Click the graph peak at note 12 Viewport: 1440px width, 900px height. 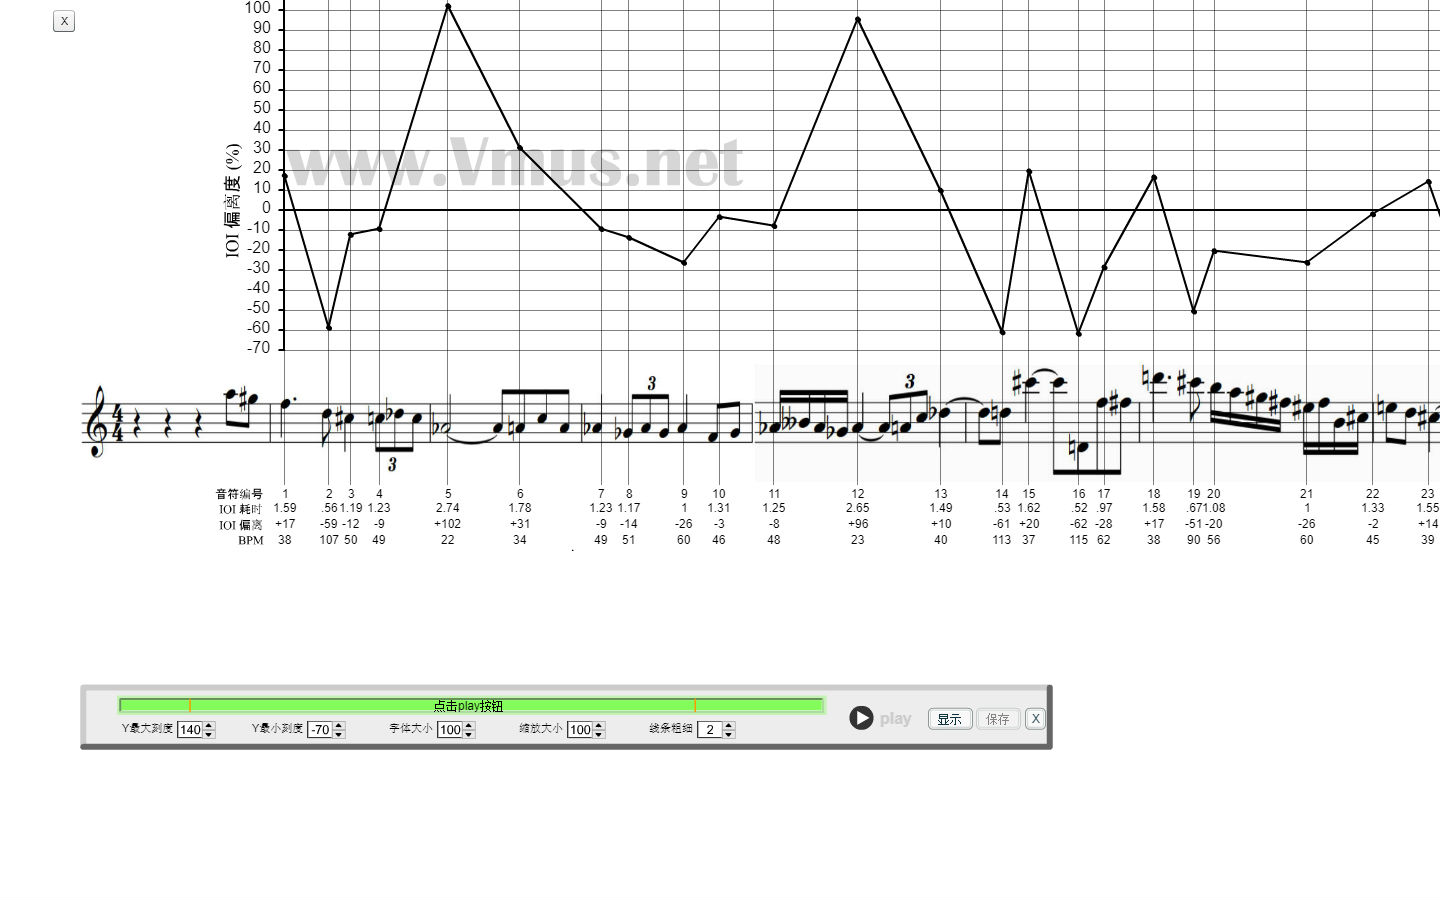[858, 19]
